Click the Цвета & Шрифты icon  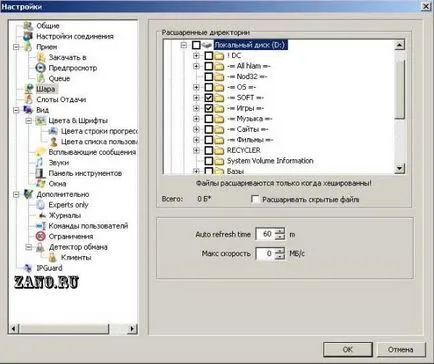tap(40, 120)
